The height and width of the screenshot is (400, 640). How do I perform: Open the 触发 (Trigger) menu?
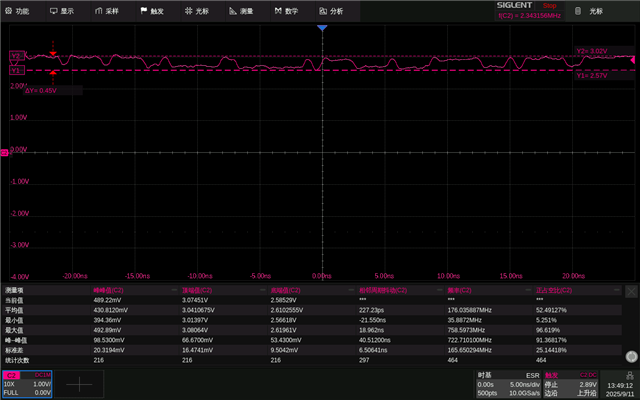152,11
